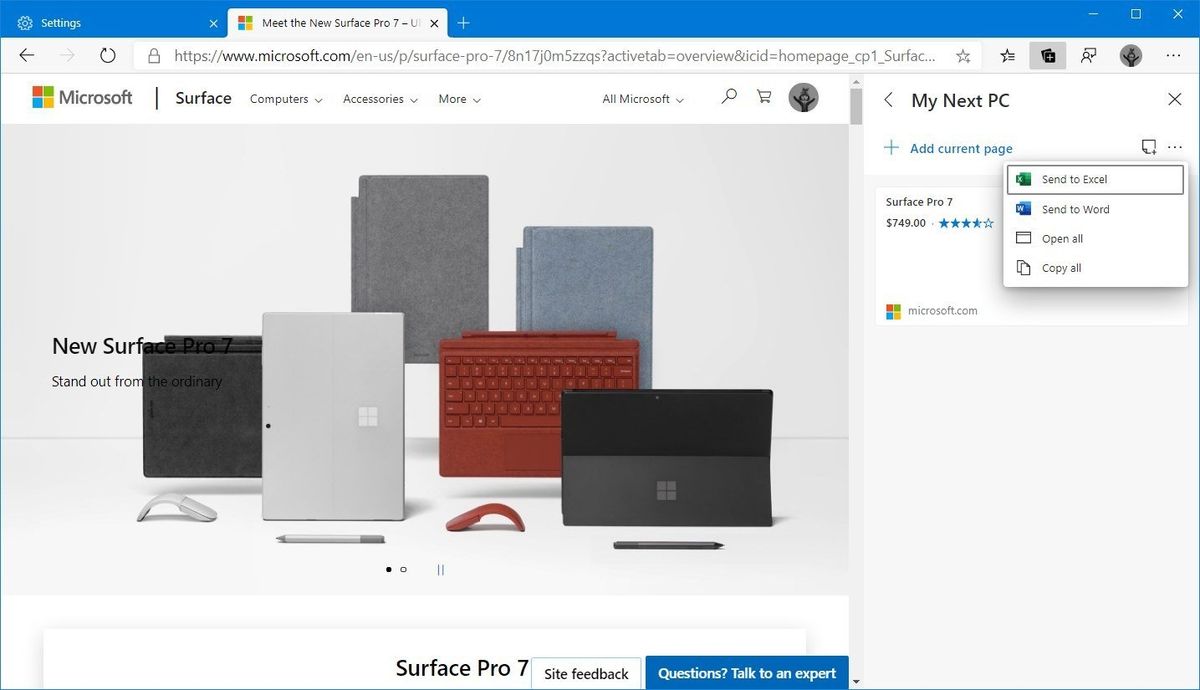Open Collections from the Edge toolbar
Viewport: 1200px width, 690px height.
tap(1047, 56)
